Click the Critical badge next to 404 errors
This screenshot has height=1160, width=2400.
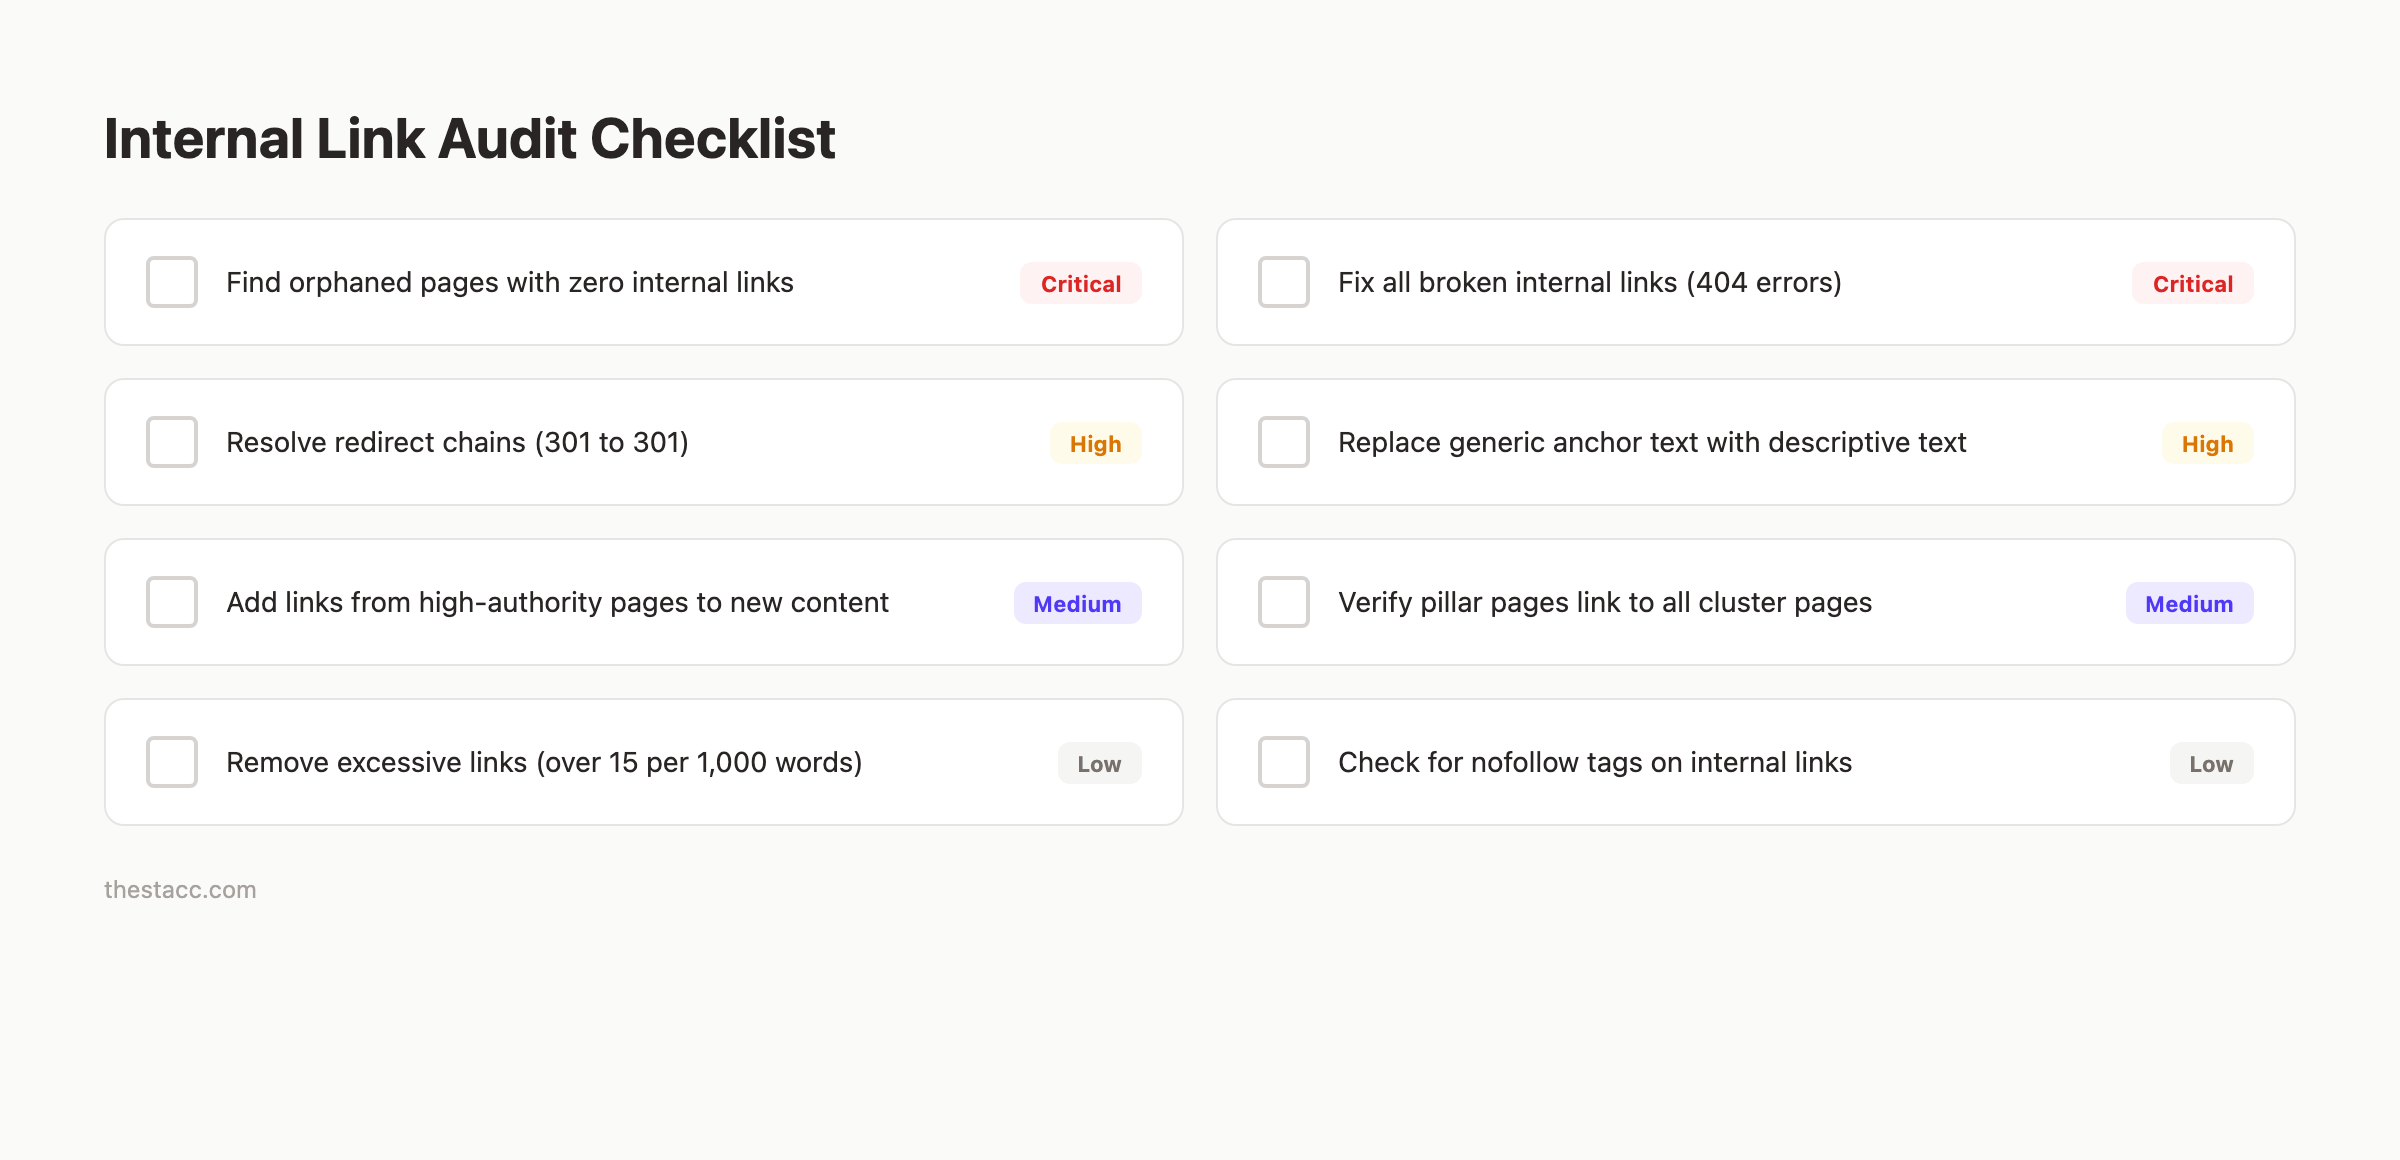click(x=2192, y=283)
